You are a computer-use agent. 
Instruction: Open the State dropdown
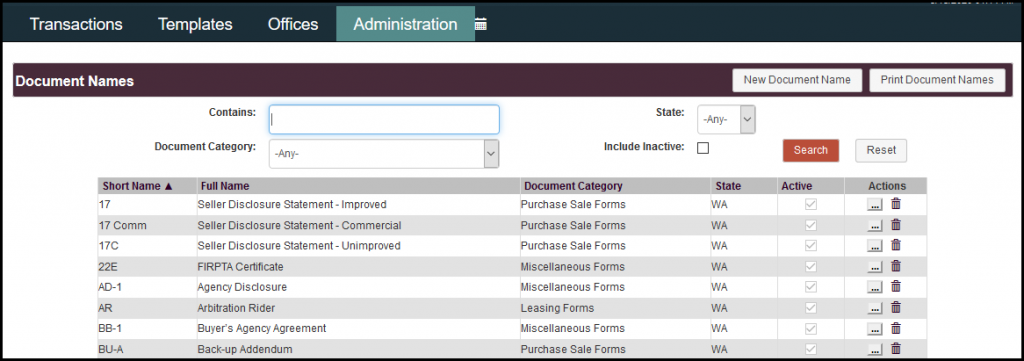pos(726,119)
